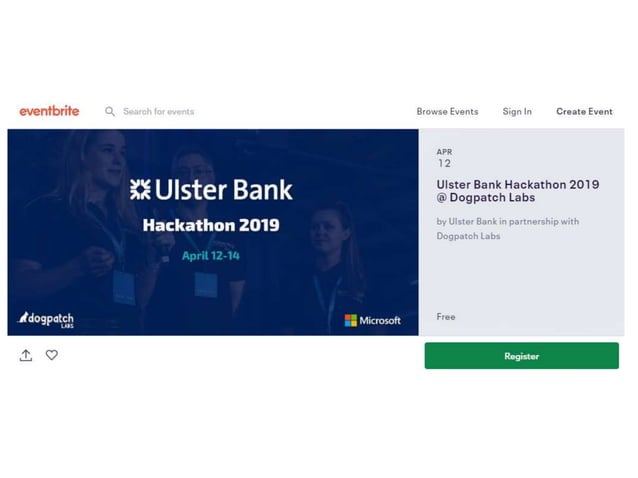Click the event banner image
638x478 pixels.
click(x=213, y=232)
